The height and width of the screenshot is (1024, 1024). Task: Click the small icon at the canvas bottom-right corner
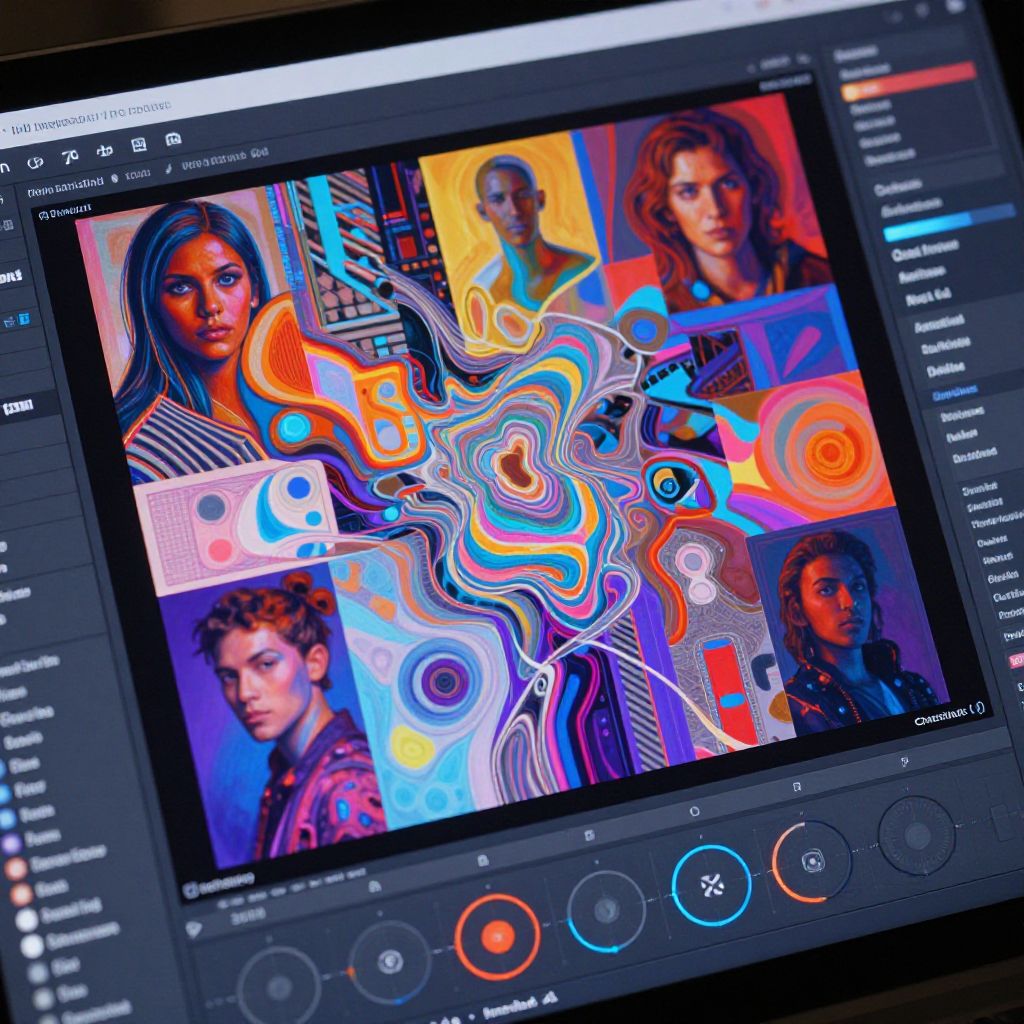(x=977, y=707)
